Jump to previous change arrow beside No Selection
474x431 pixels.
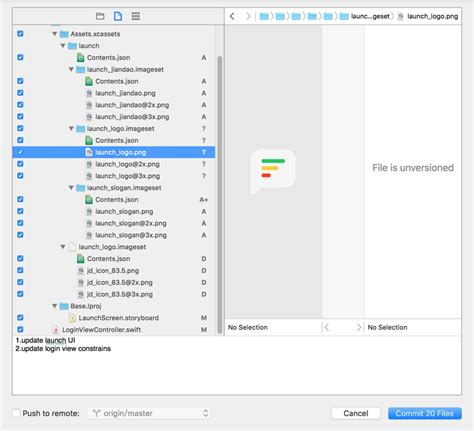pos(326,327)
